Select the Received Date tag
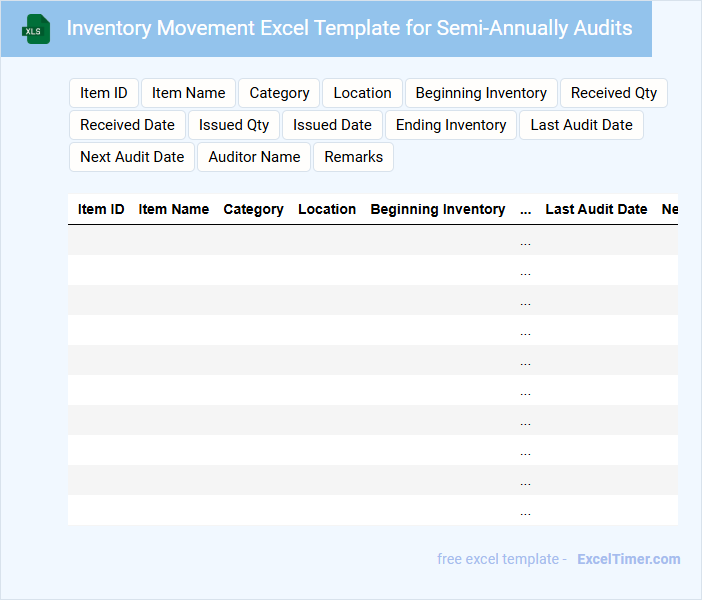Image resolution: width=702 pixels, height=600 pixels. pos(127,125)
